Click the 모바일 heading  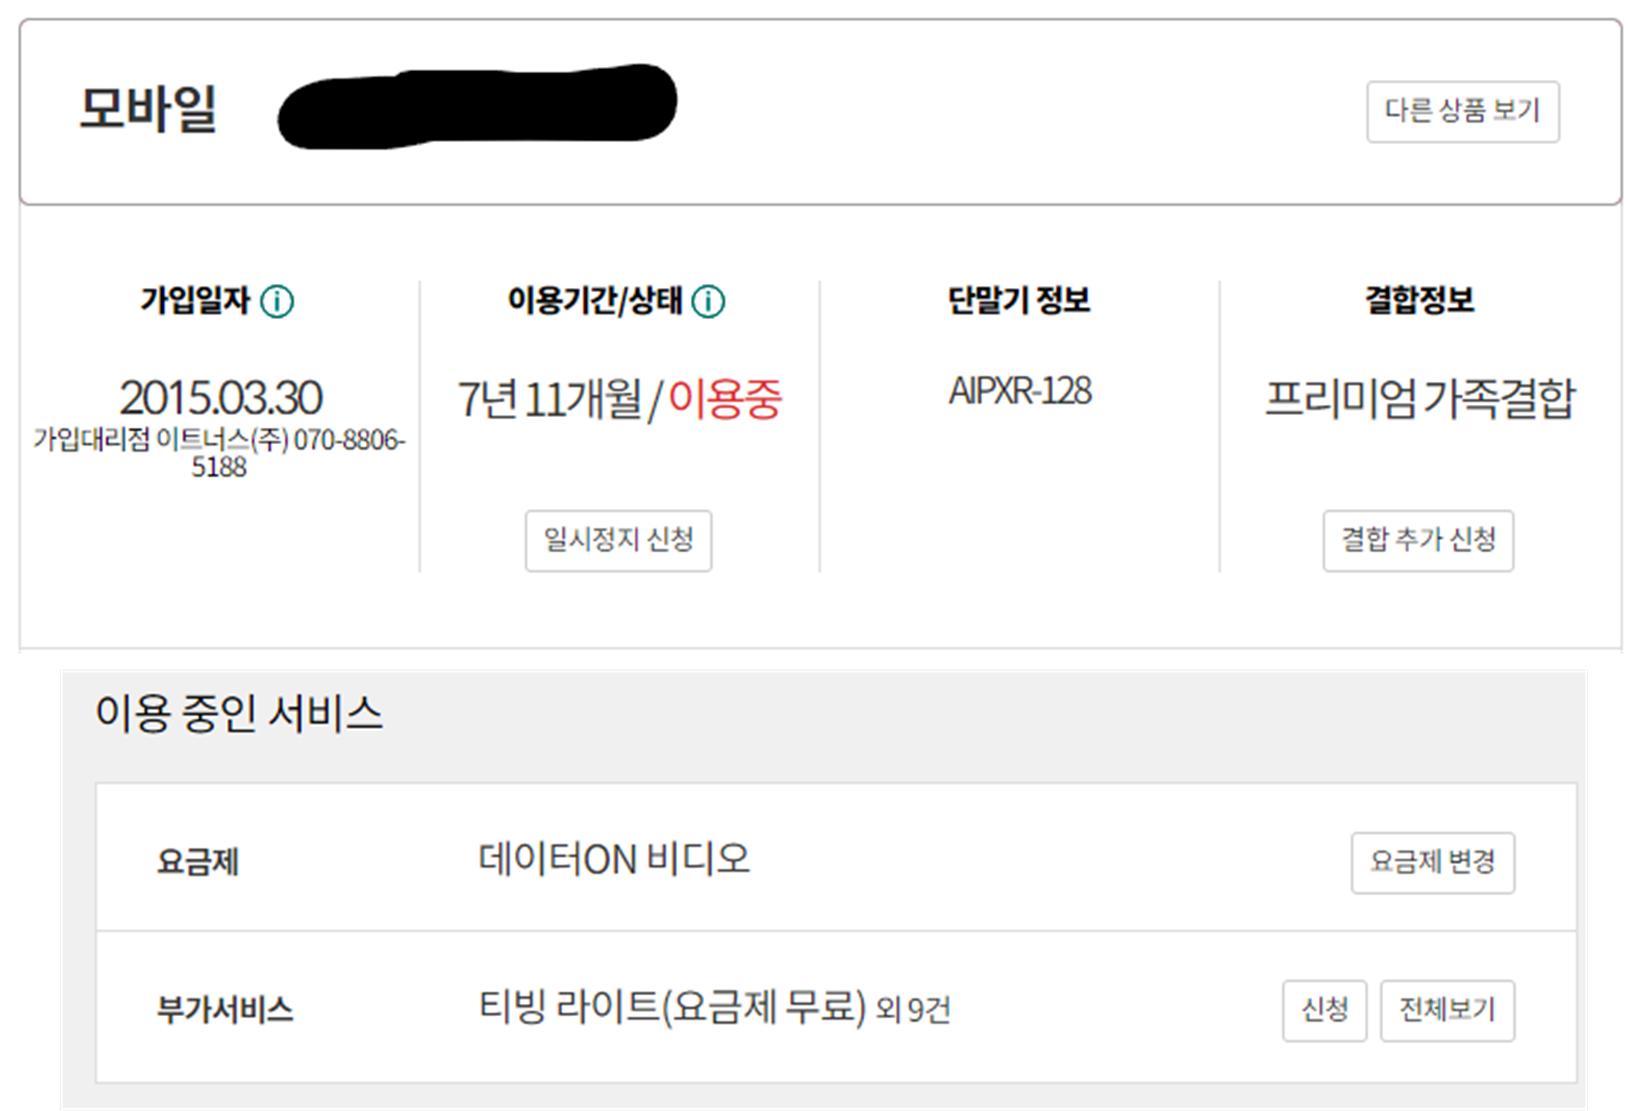coord(148,108)
